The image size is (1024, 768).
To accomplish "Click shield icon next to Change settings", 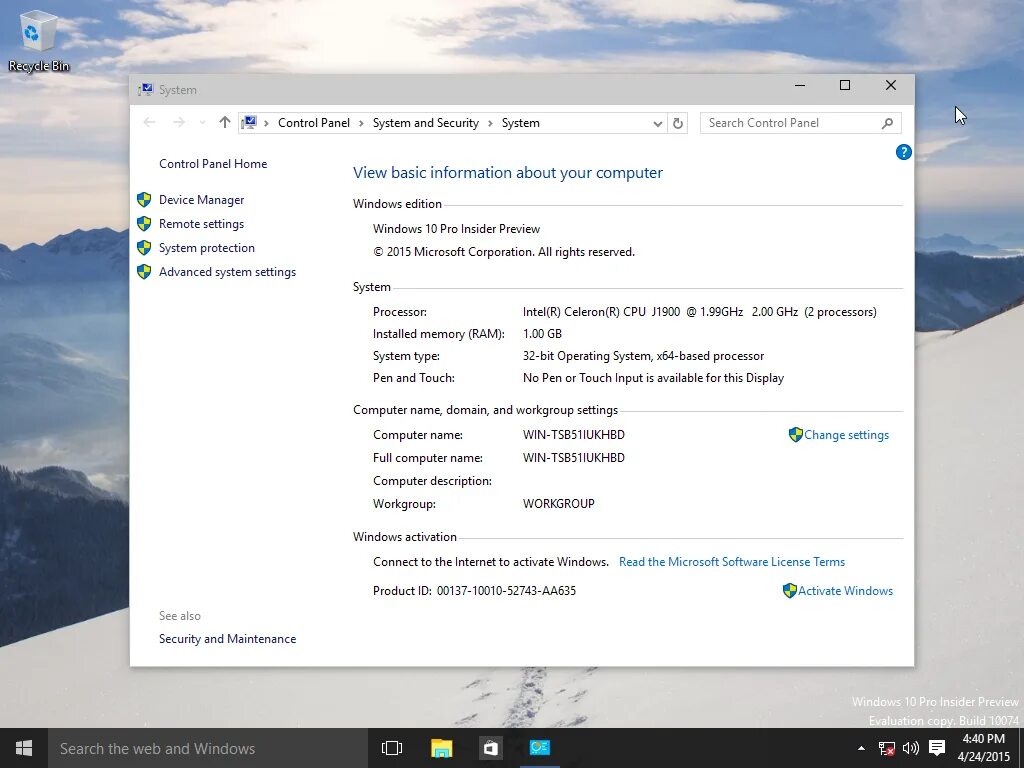I will coord(795,435).
